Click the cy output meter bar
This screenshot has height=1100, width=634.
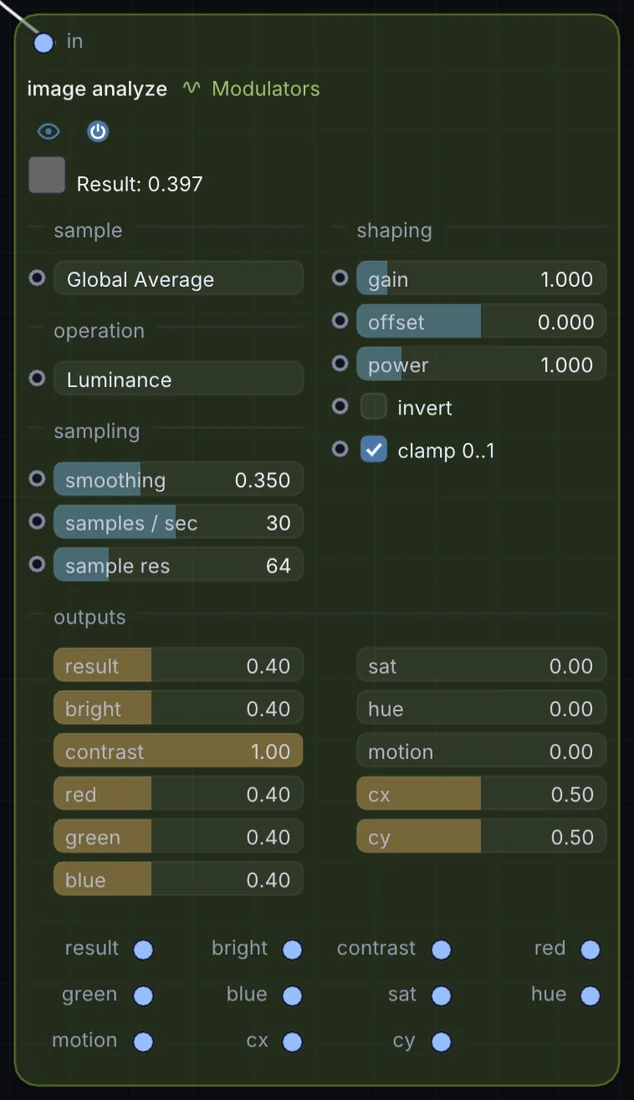[481, 836]
